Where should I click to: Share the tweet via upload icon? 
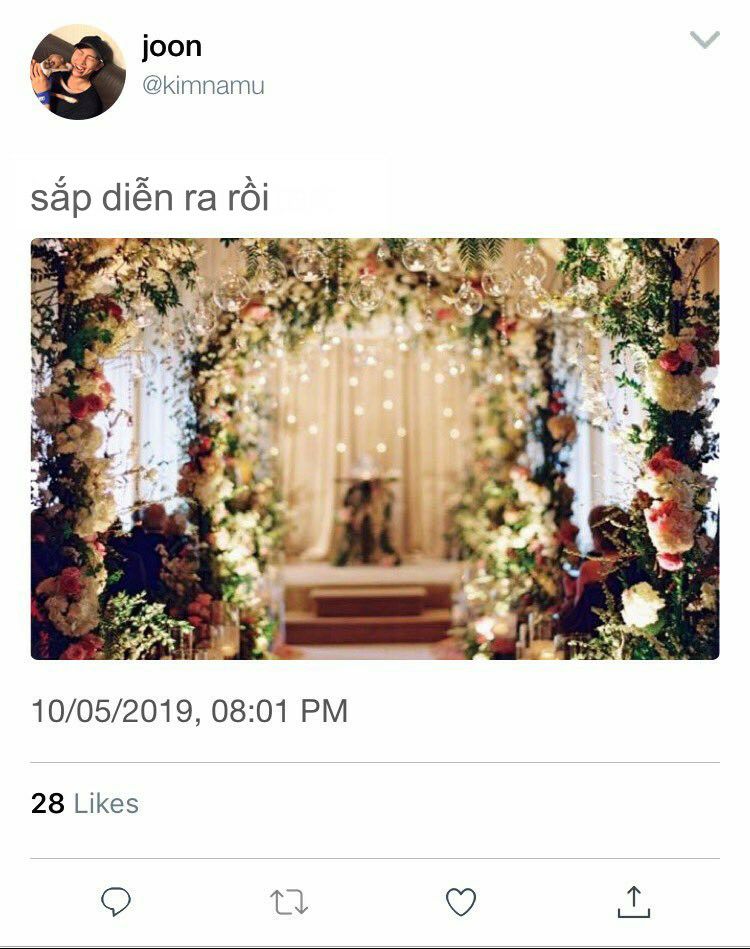click(634, 902)
